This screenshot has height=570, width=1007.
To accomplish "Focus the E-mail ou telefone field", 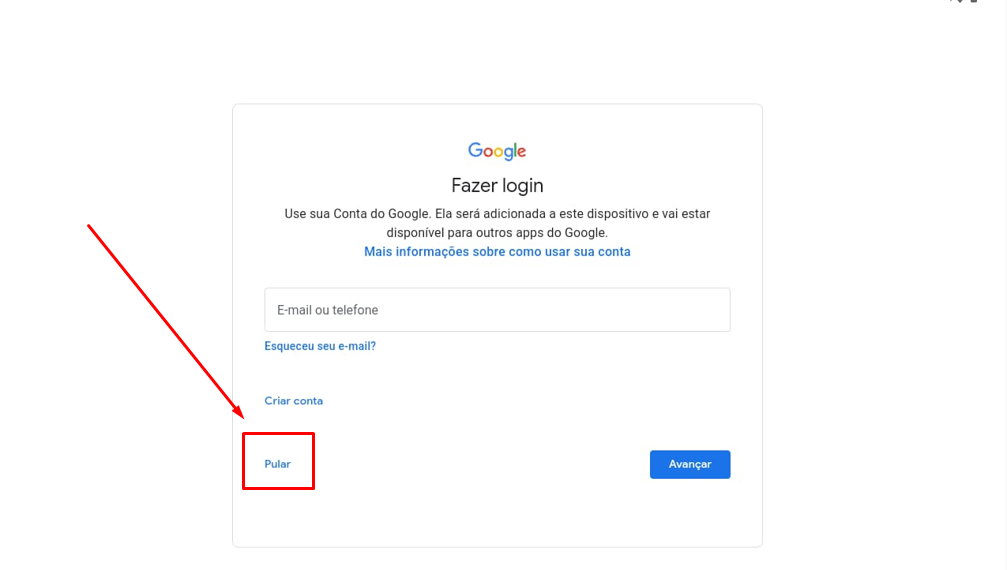I will pos(497,310).
